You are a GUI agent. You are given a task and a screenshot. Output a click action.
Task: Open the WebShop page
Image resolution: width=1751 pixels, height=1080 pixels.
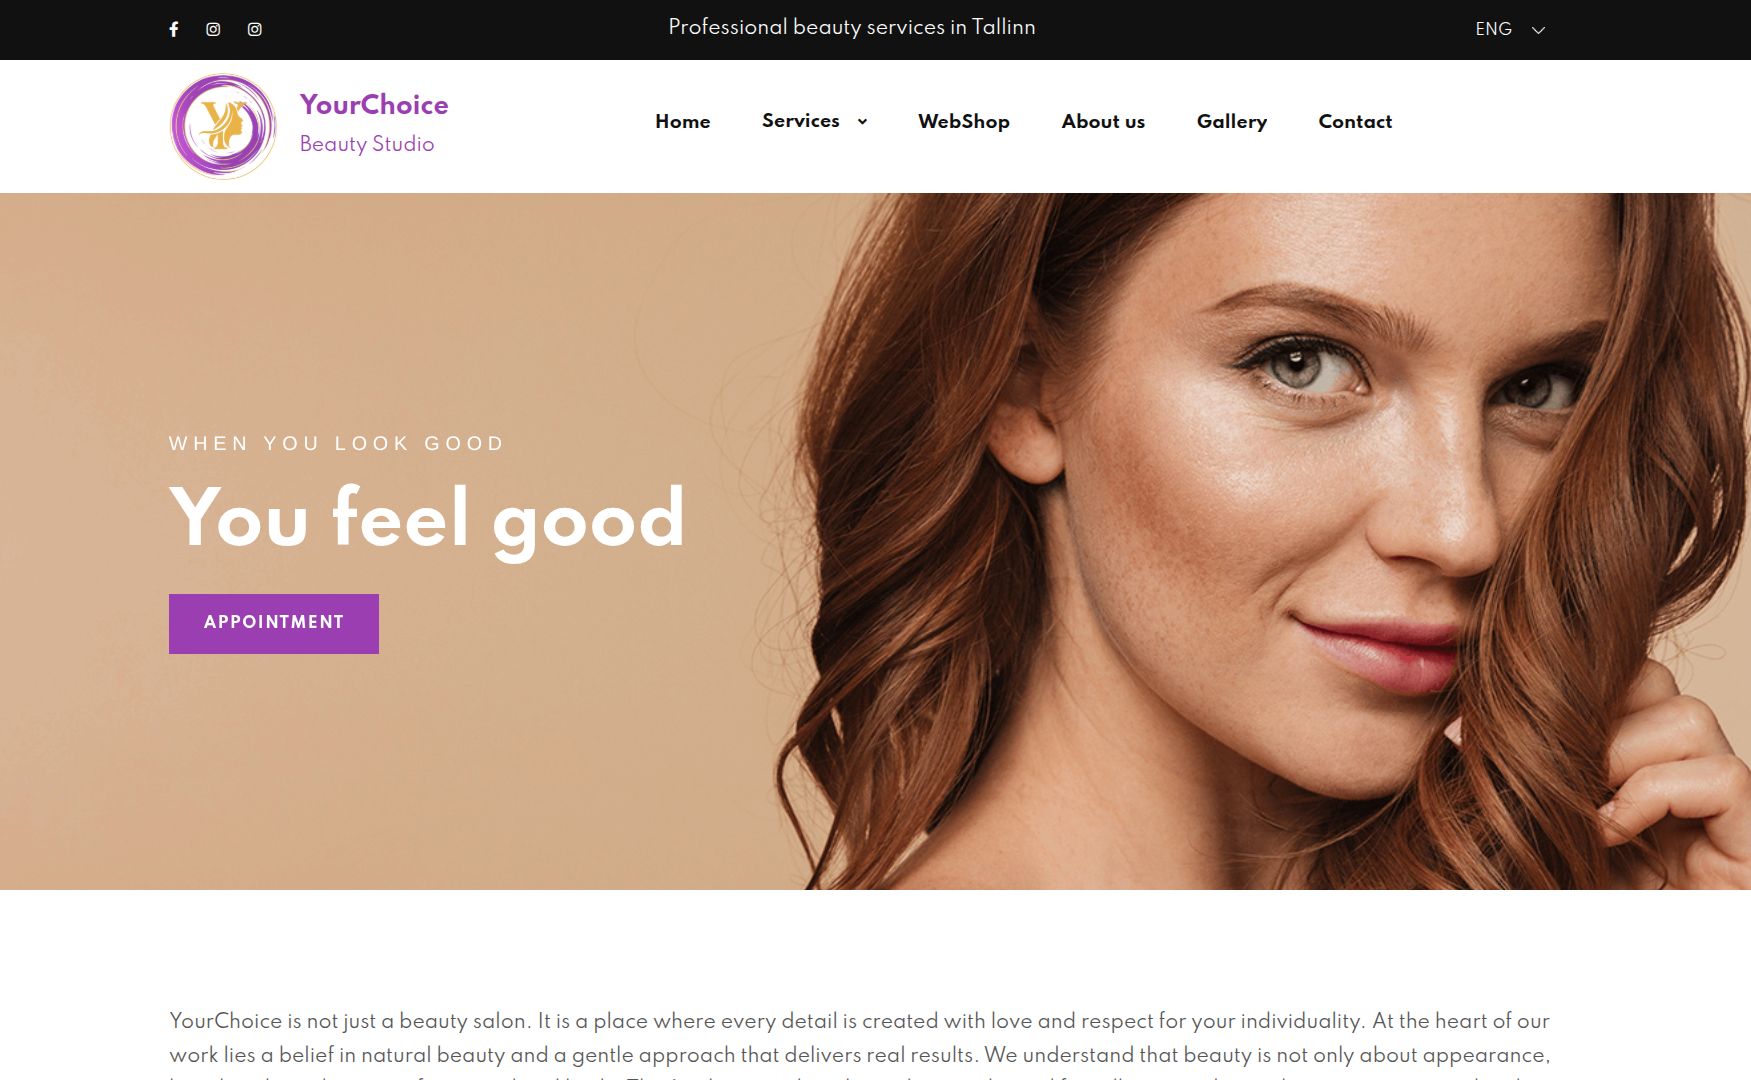pyautogui.click(x=964, y=121)
